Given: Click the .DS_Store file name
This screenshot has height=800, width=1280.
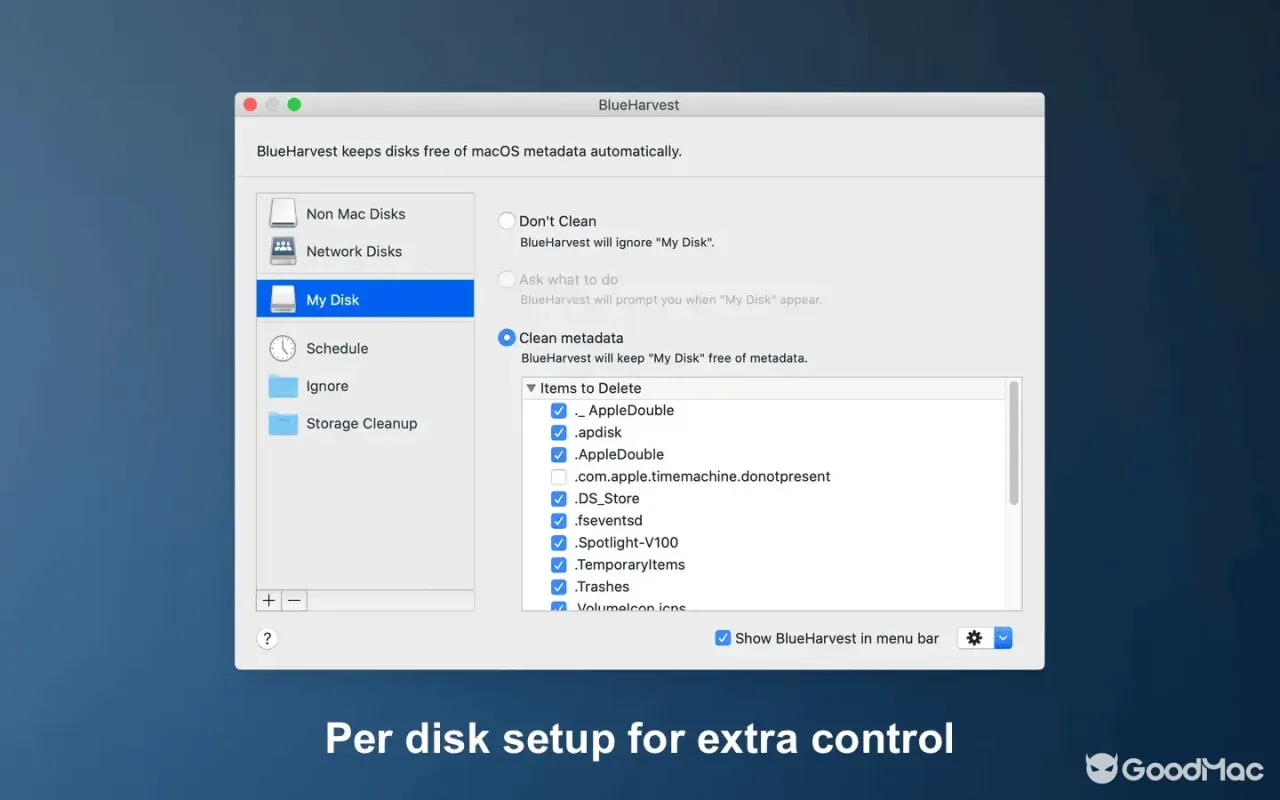Looking at the screenshot, I should coord(607,499).
